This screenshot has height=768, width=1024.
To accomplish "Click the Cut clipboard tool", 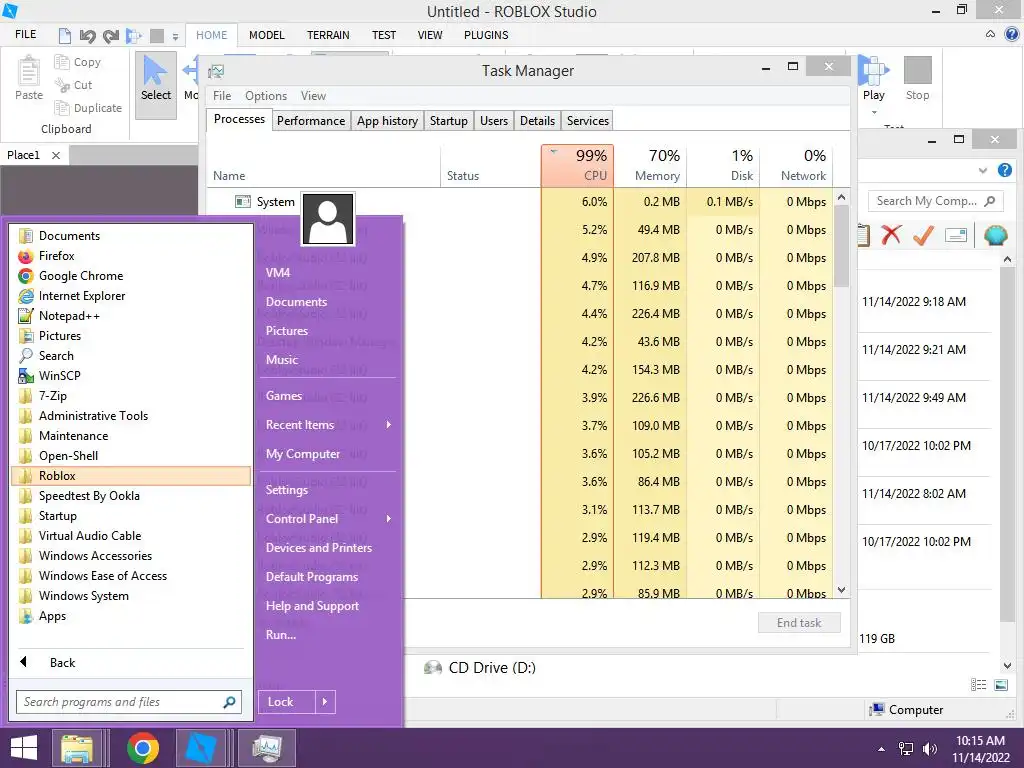I will 74,85.
